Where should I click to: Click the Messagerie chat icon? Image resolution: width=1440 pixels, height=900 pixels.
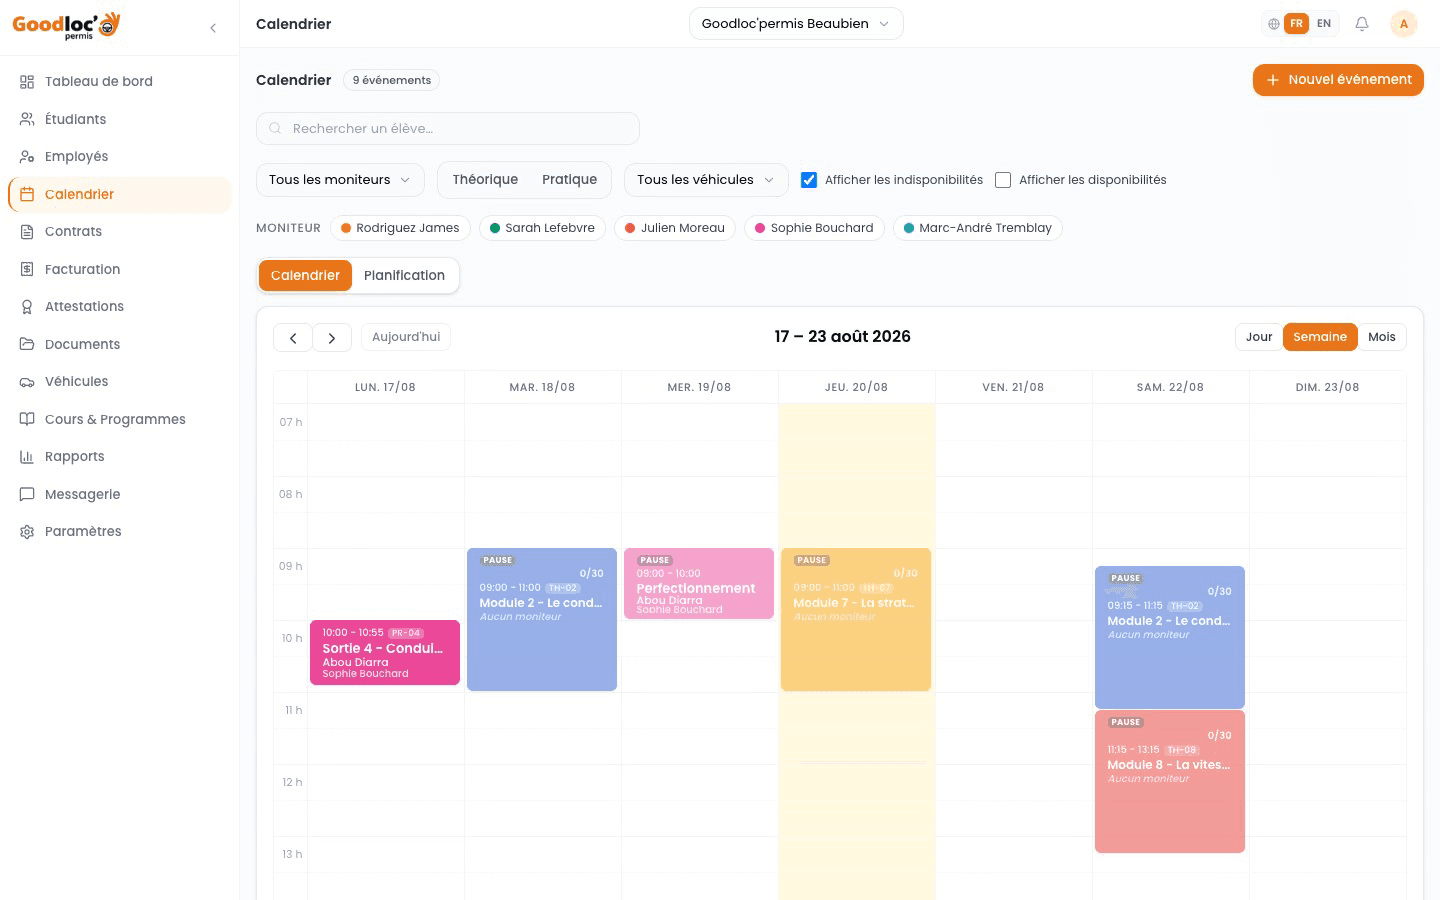27,494
